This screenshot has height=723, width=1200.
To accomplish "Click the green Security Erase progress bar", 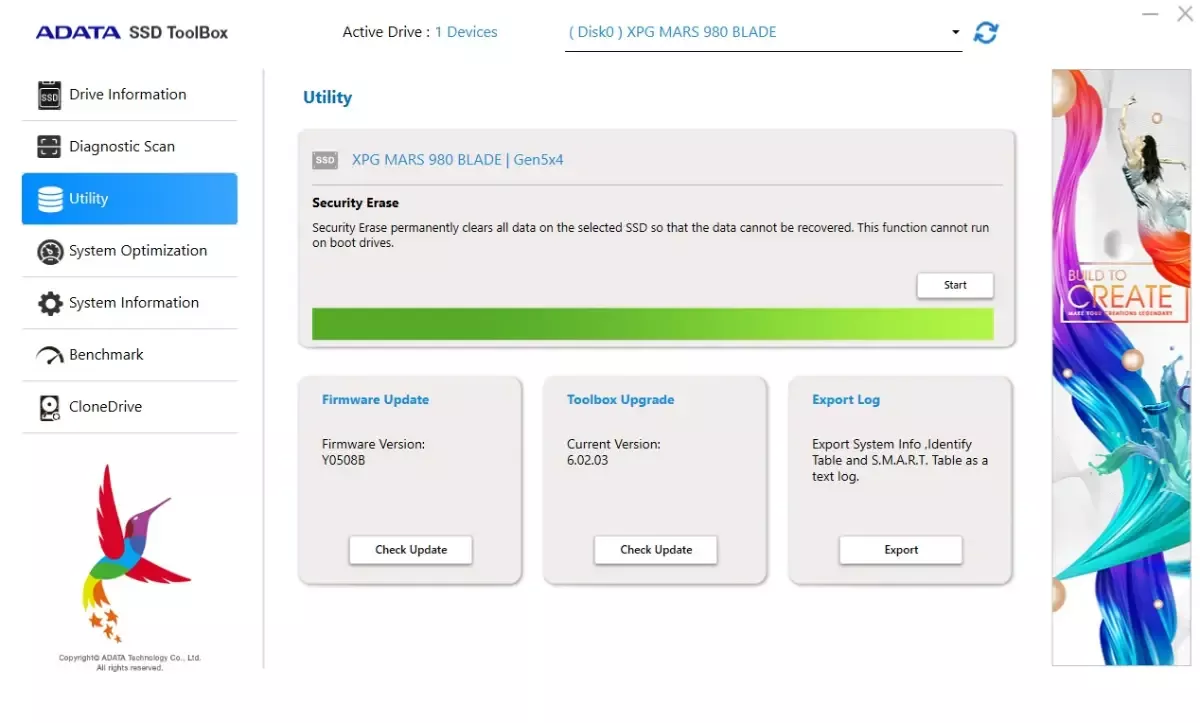I will tap(652, 324).
